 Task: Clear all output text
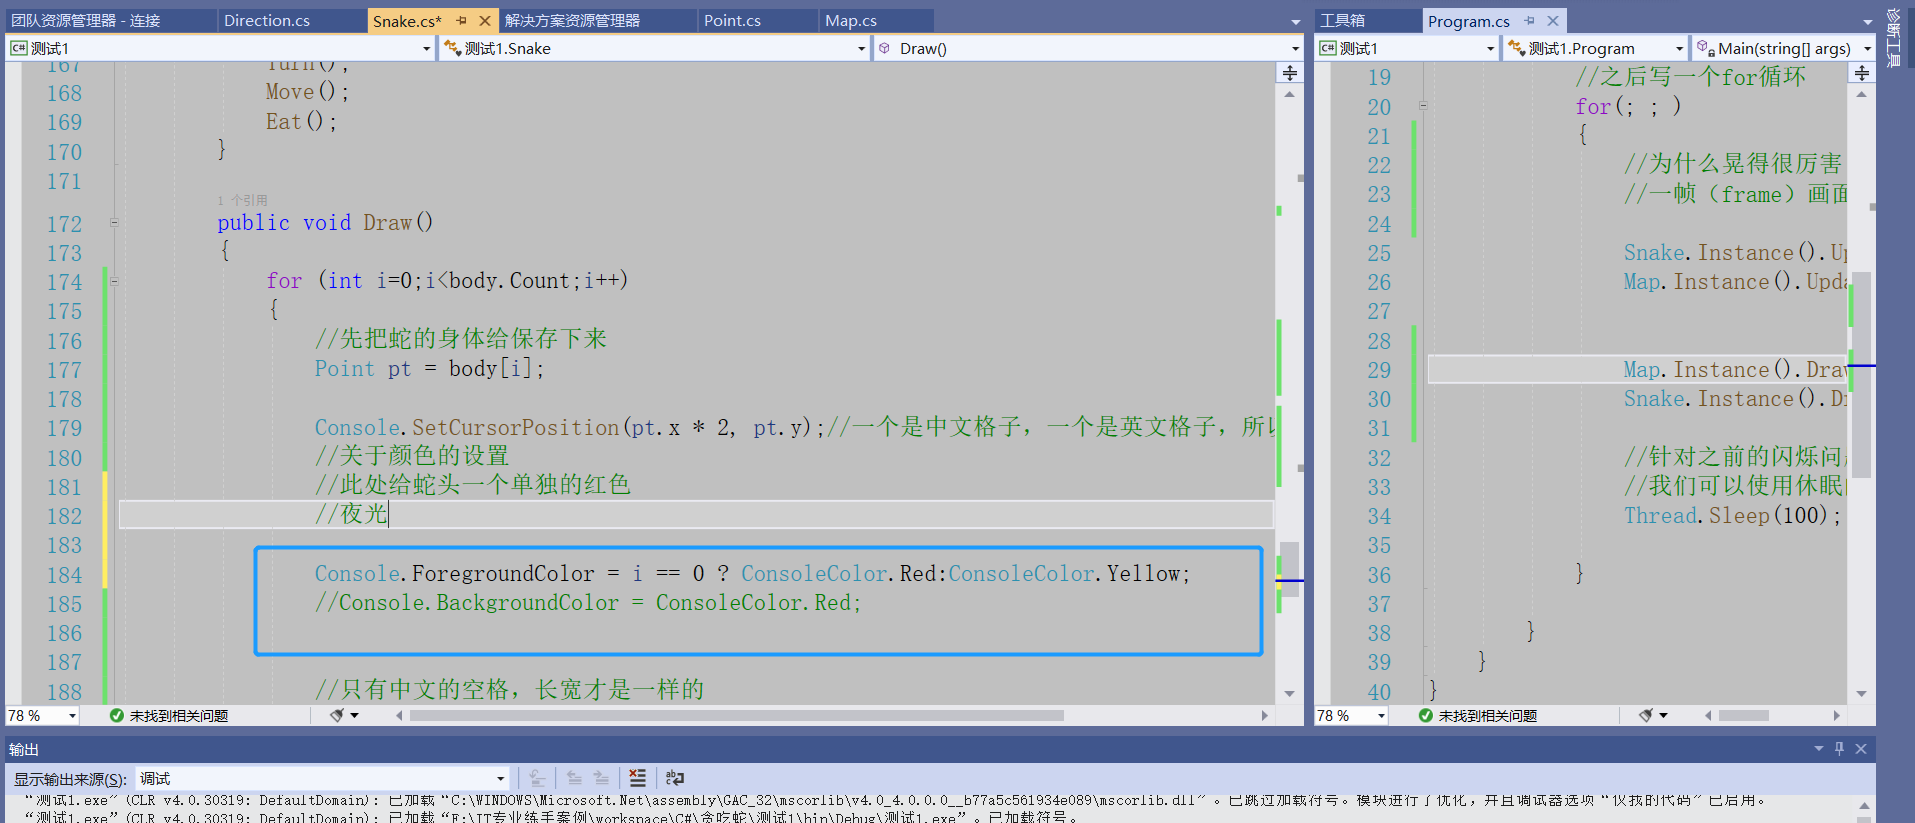click(x=638, y=778)
